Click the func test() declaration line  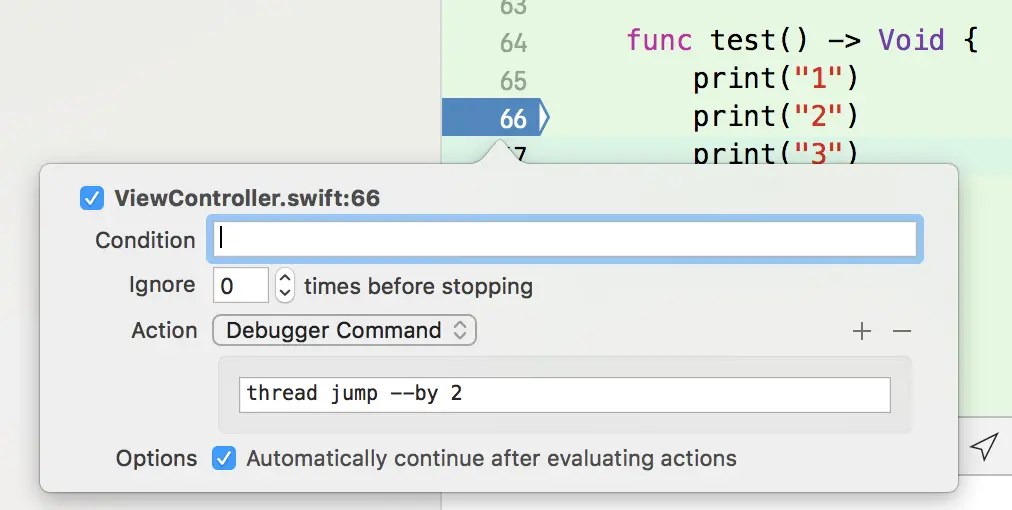point(802,41)
